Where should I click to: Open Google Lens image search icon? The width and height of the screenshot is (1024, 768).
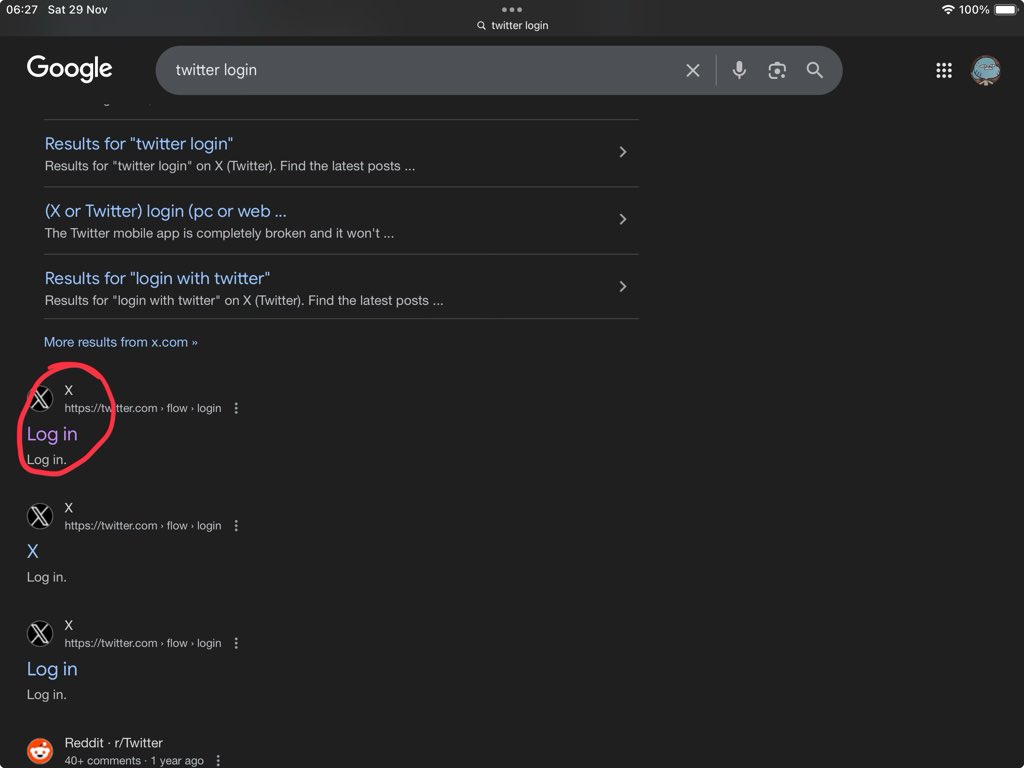pos(776,71)
